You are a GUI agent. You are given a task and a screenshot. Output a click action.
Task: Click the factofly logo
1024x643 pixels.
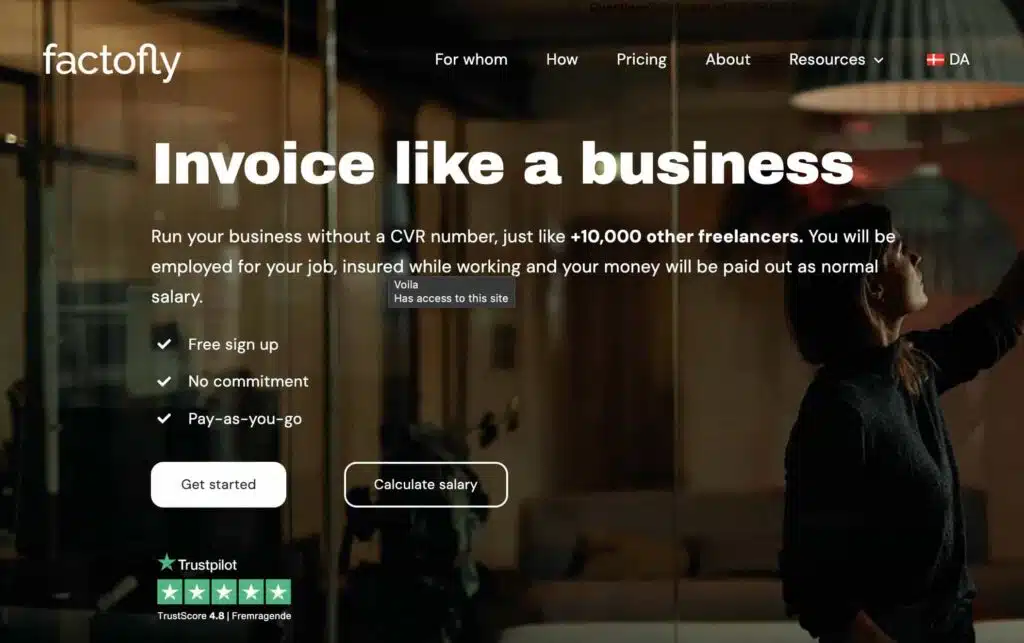click(x=112, y=62)
